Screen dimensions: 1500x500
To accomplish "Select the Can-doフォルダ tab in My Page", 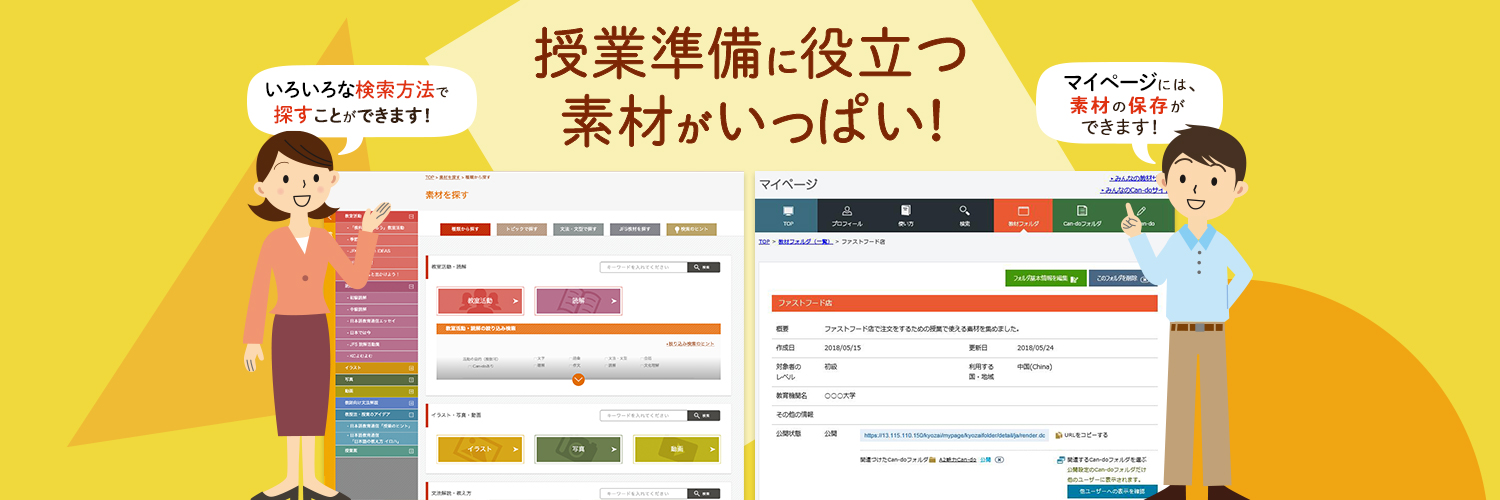I will [1082, 216].
